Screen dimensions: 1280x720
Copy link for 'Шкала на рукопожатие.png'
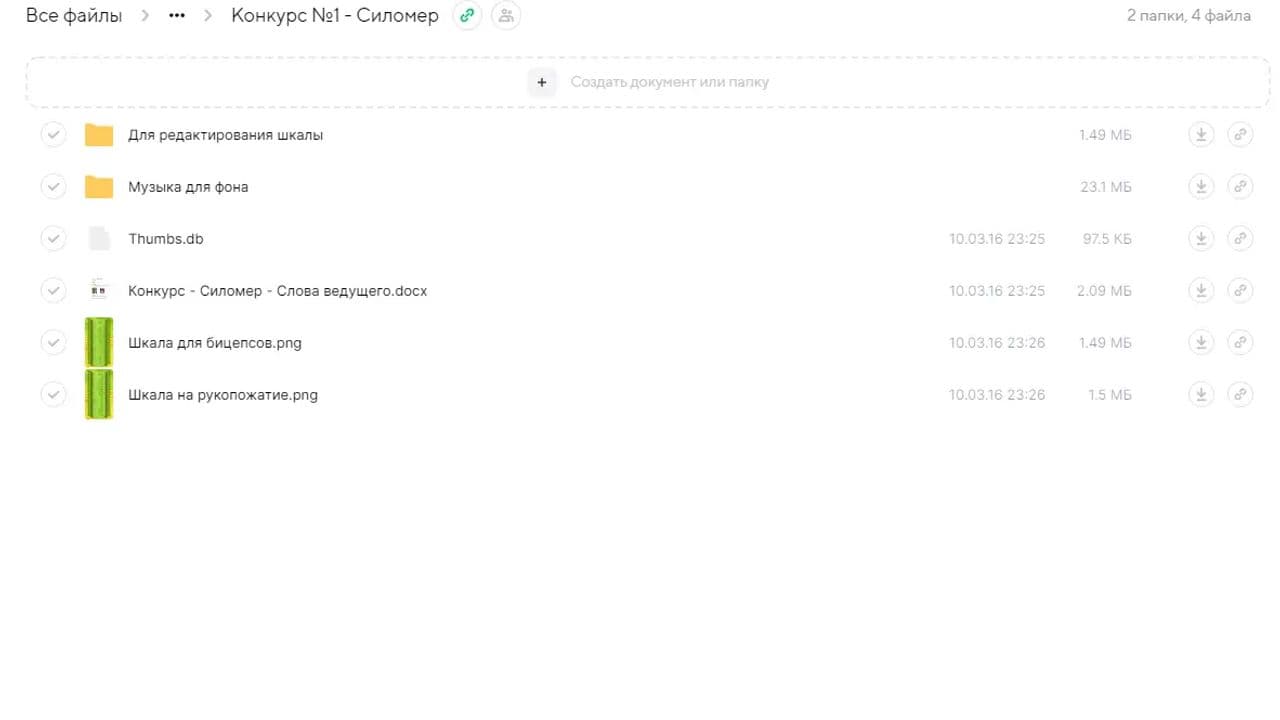1240,395
